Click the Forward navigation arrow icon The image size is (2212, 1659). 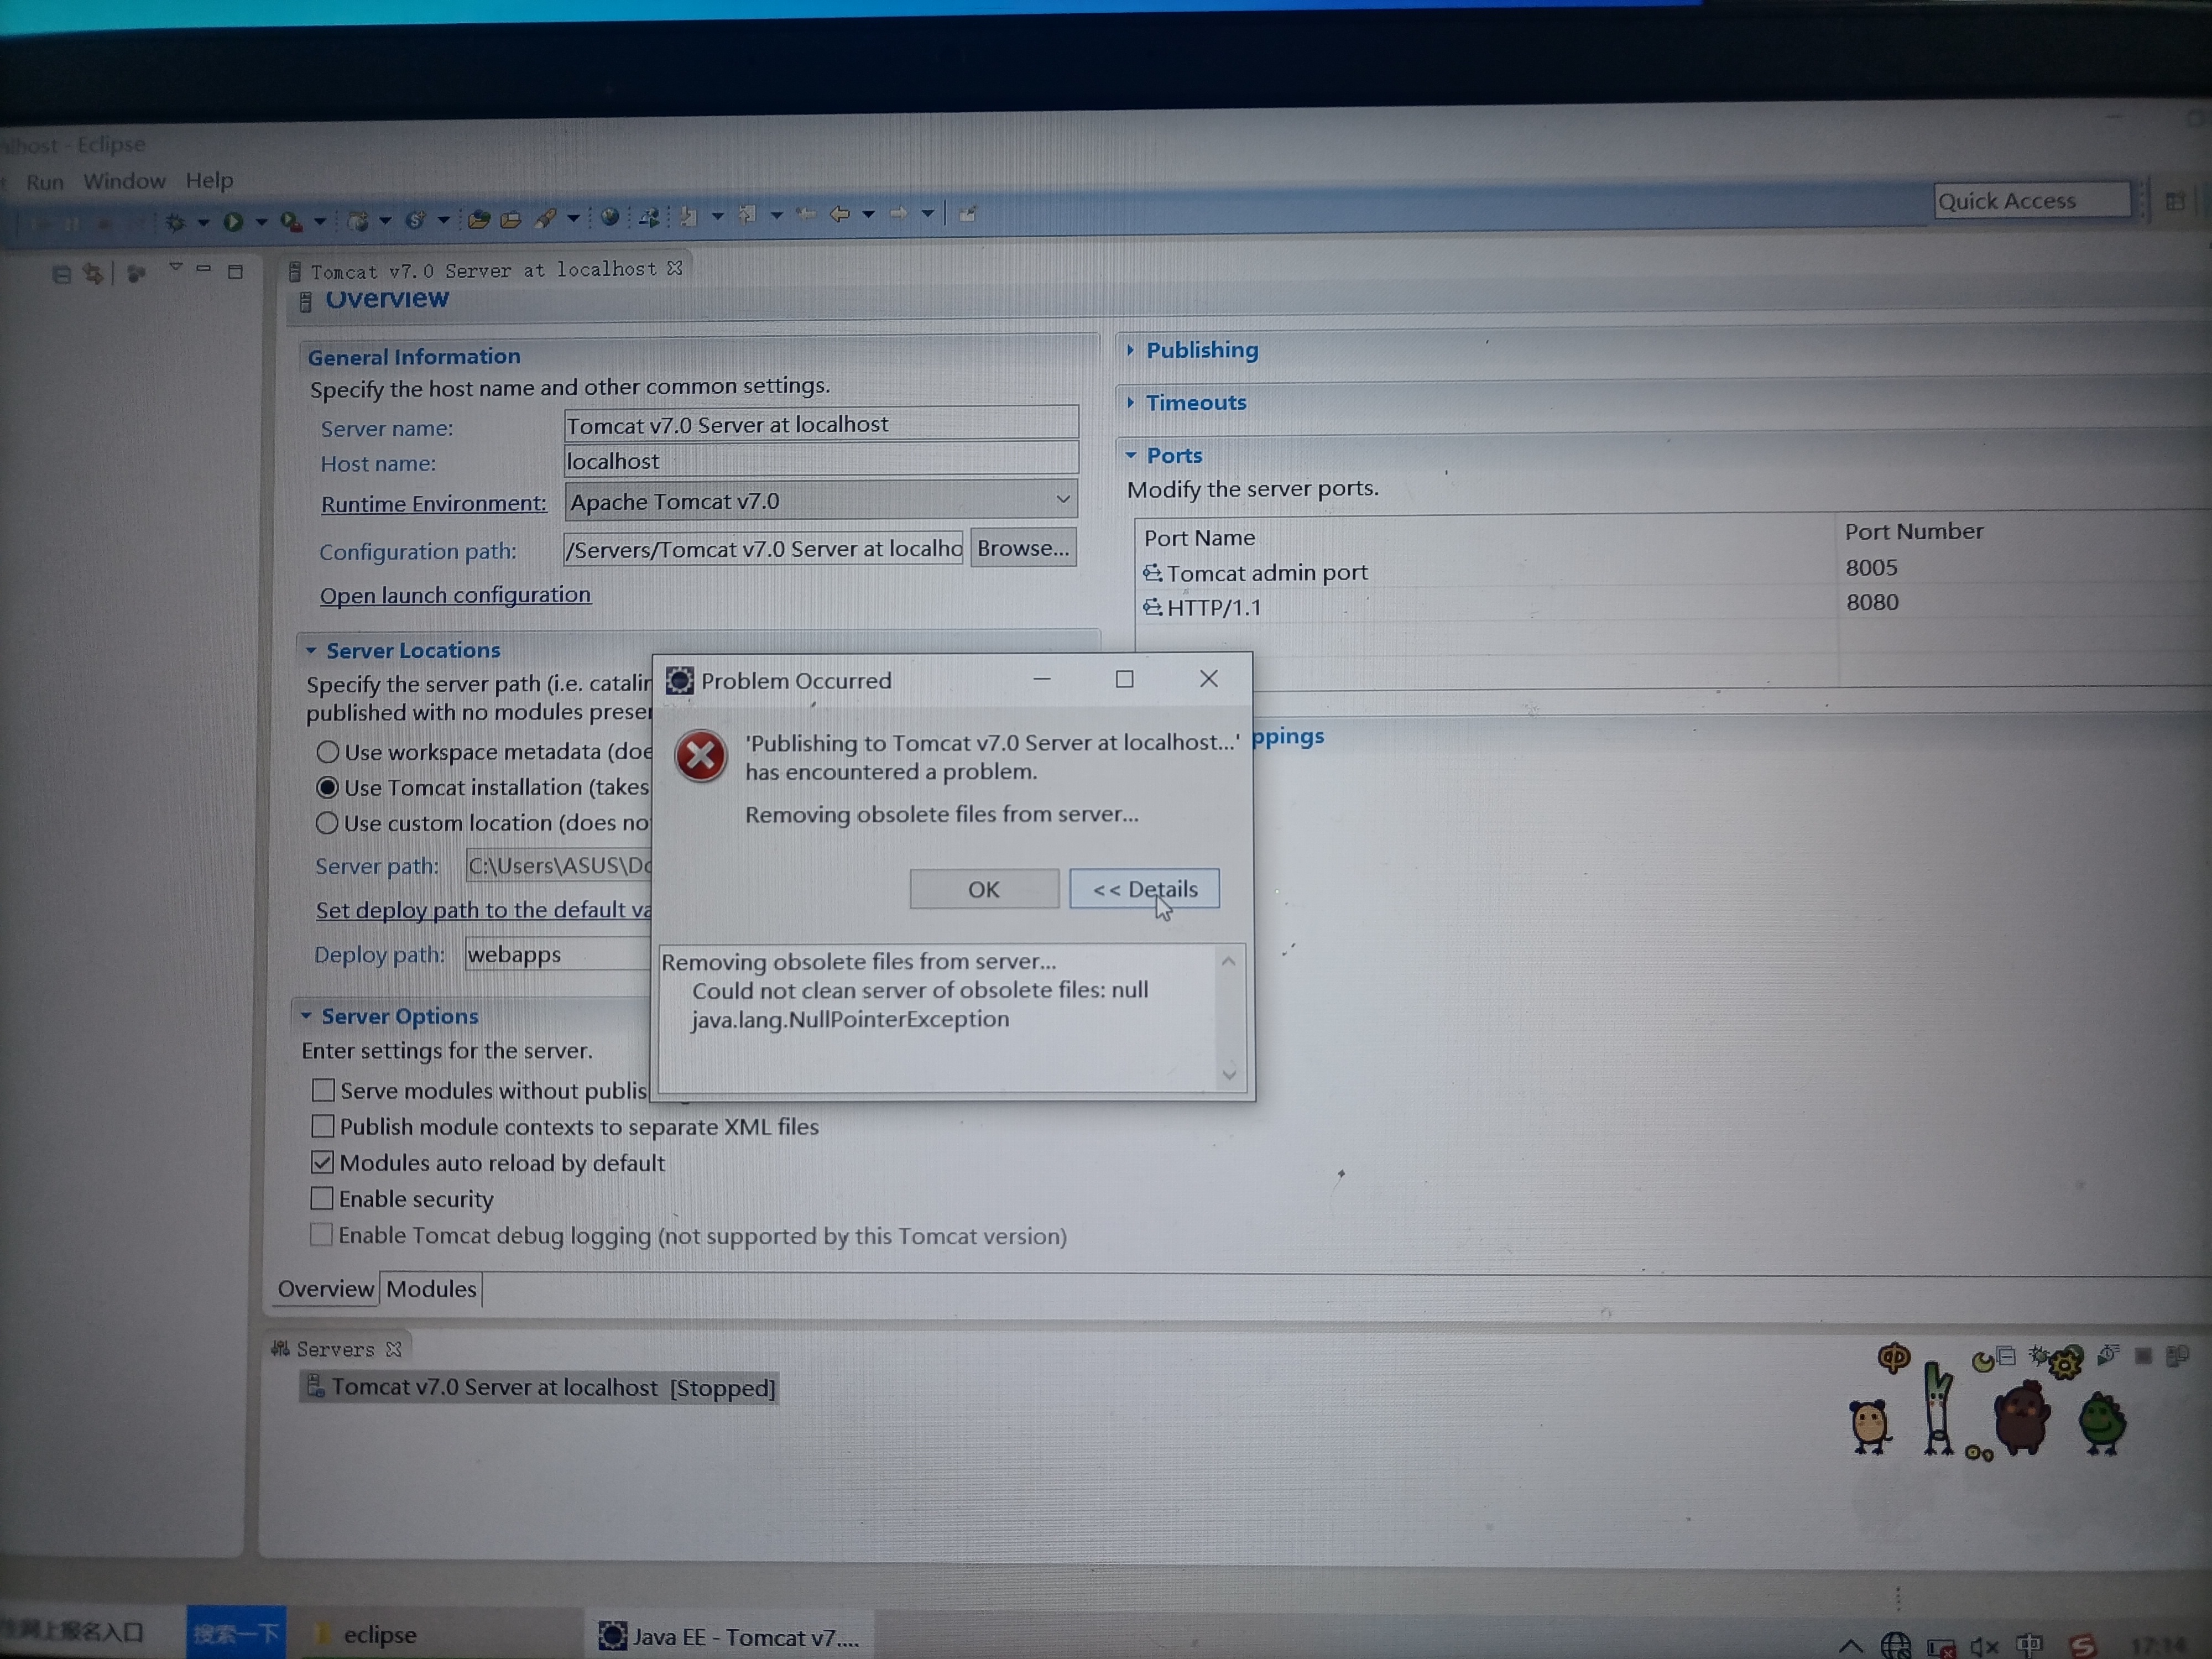(899, 213)
